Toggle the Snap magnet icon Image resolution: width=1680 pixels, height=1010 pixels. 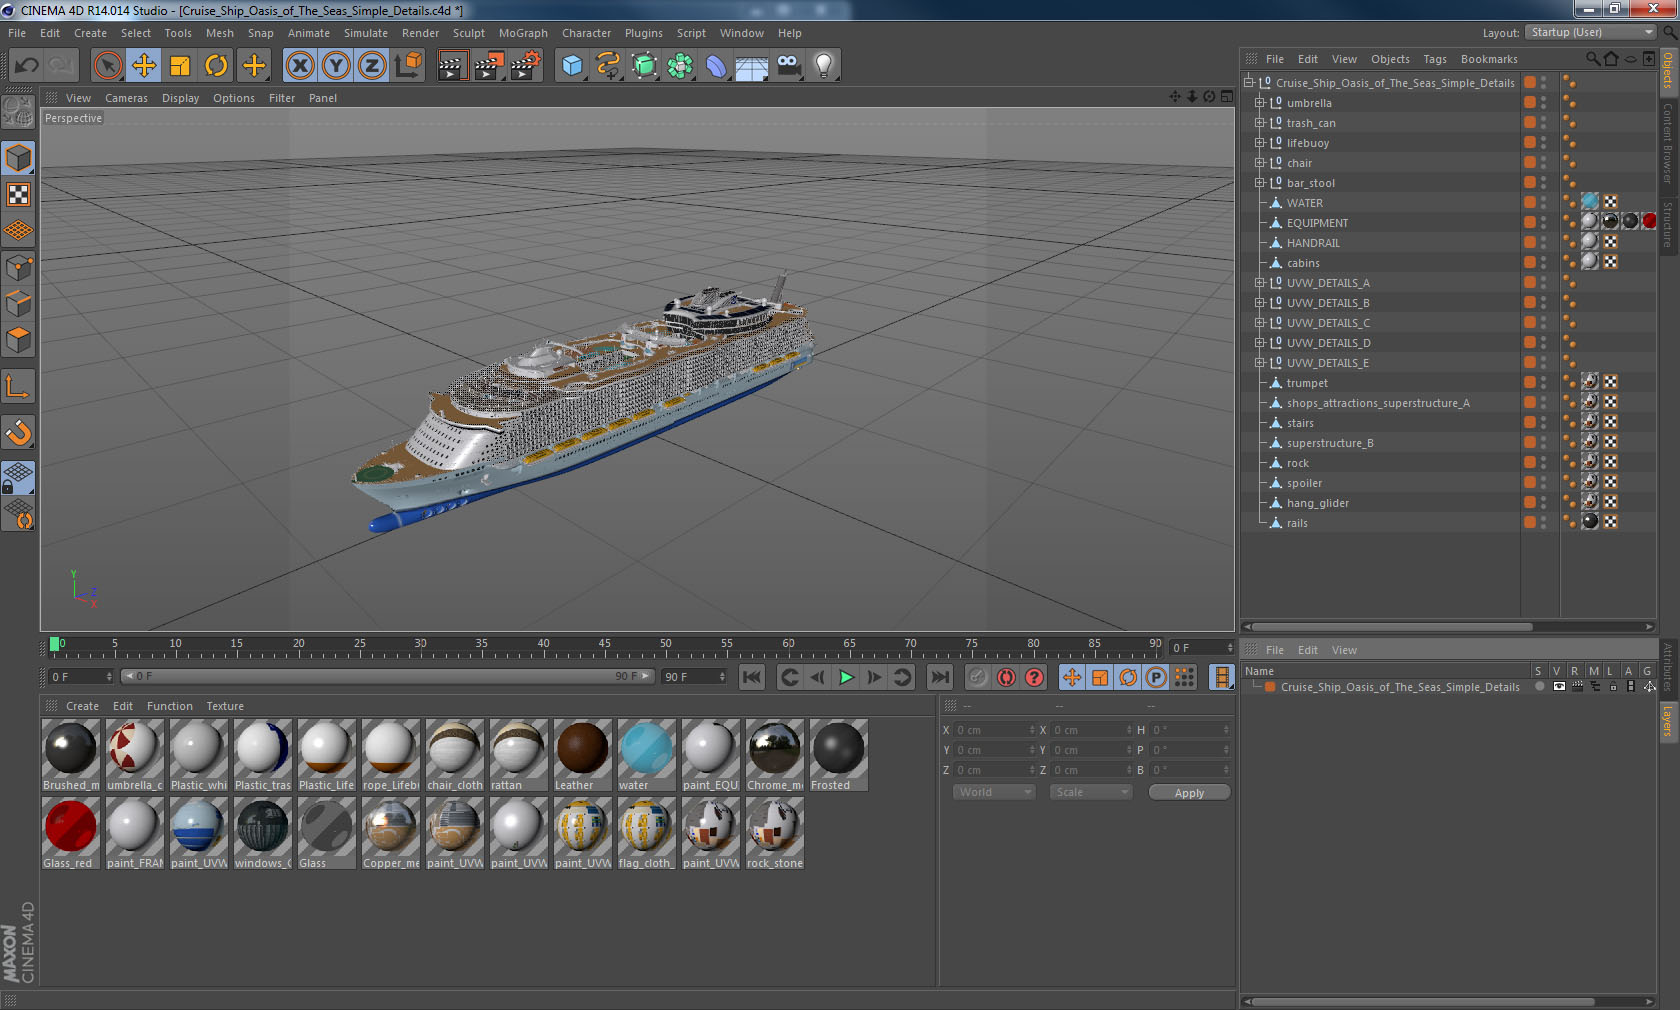pyautogui.click(x=18, y=432)
